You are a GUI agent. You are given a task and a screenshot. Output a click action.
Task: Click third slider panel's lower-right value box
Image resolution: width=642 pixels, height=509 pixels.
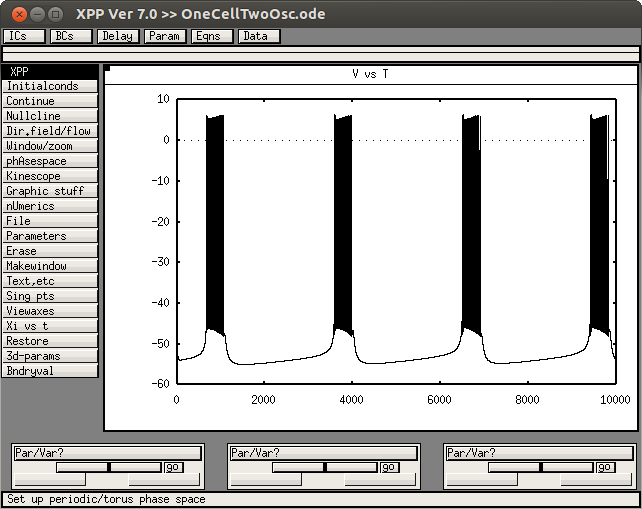[x=597, y=480]
